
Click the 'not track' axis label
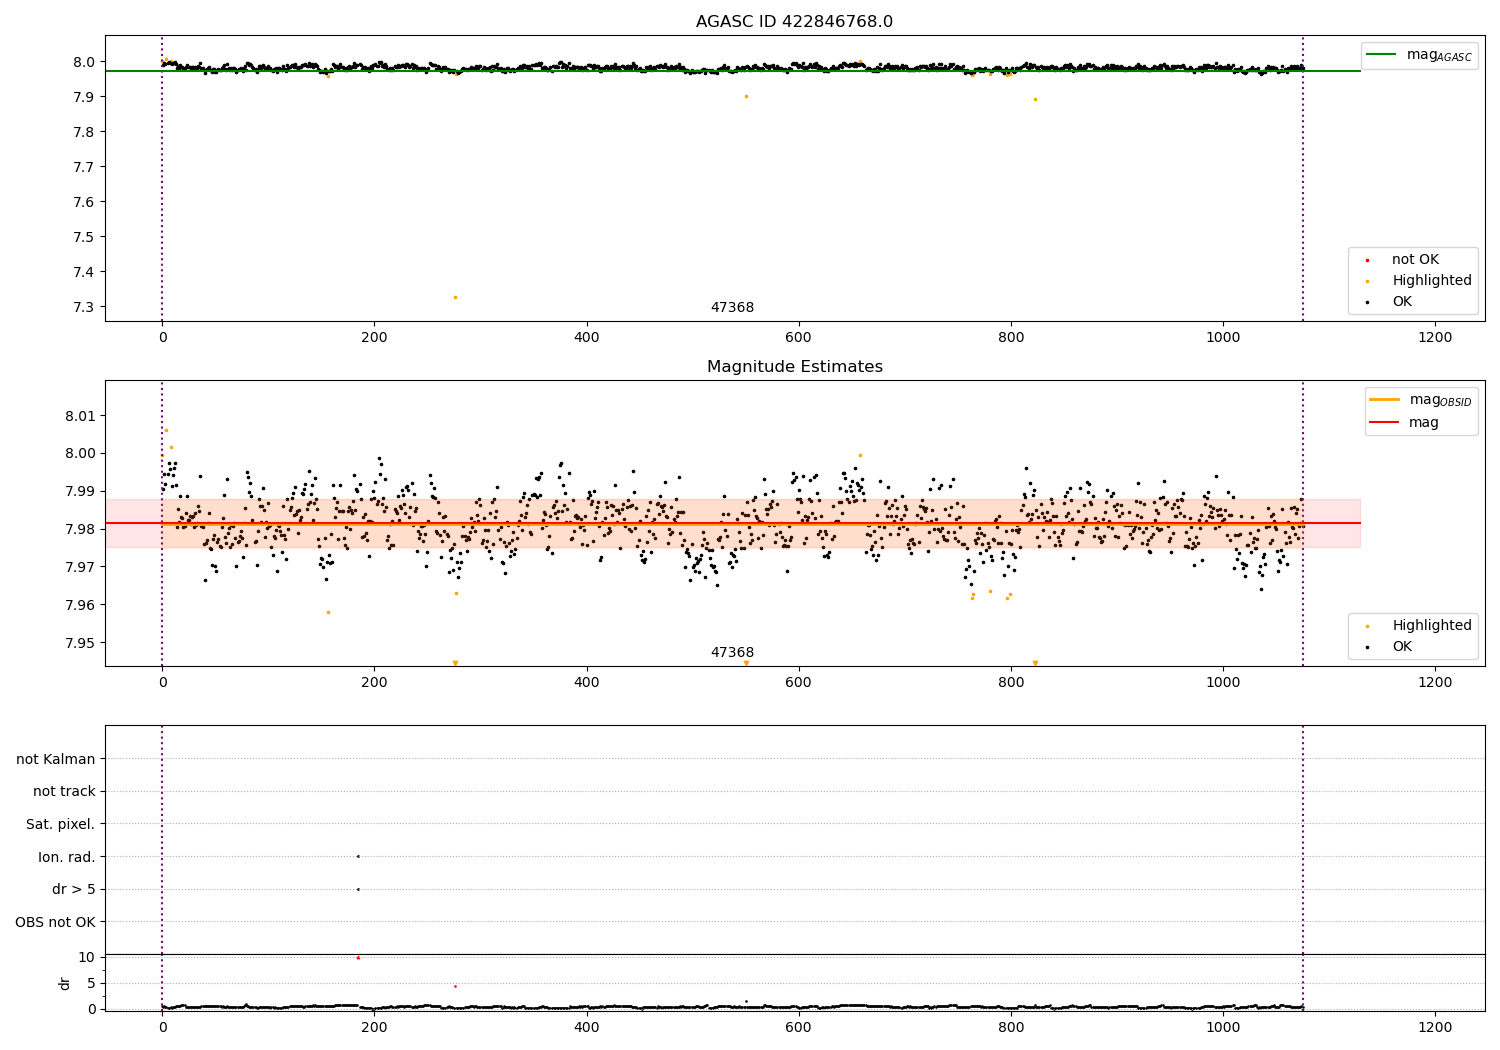(64, 791)
